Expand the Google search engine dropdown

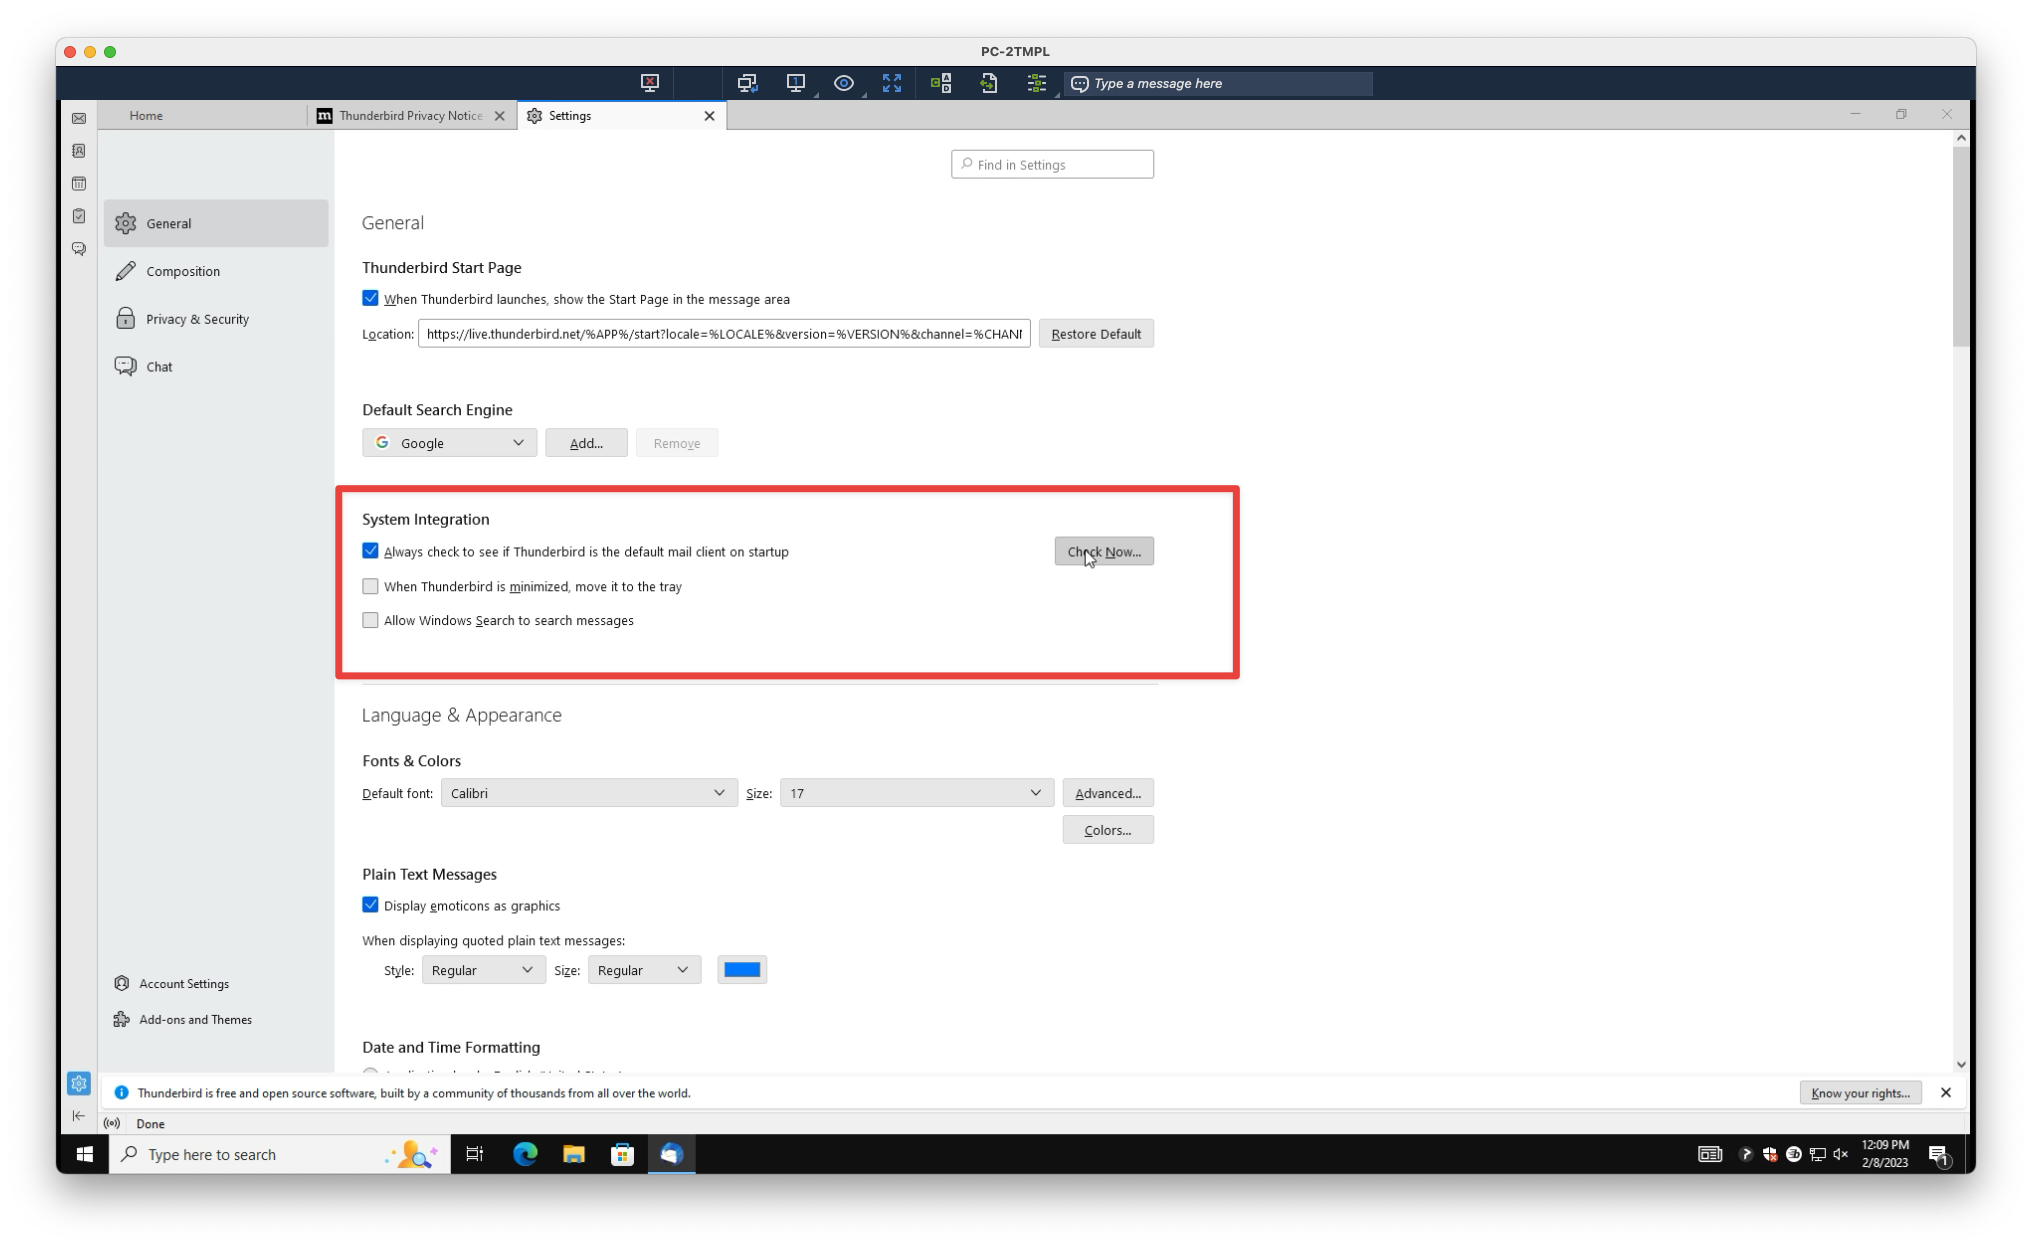coord(449,443)
